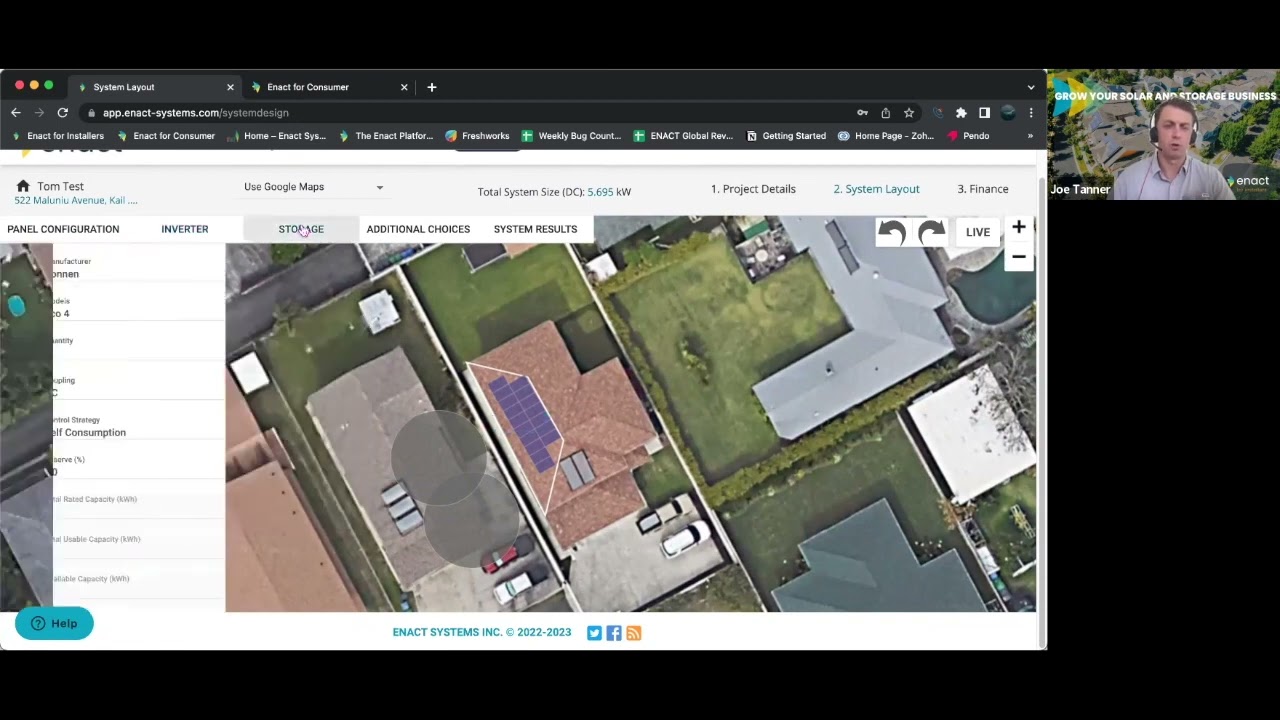Open the Enact Facebook page icon
The height and width of the screenshot is (720, 1280).
(614, 633)
